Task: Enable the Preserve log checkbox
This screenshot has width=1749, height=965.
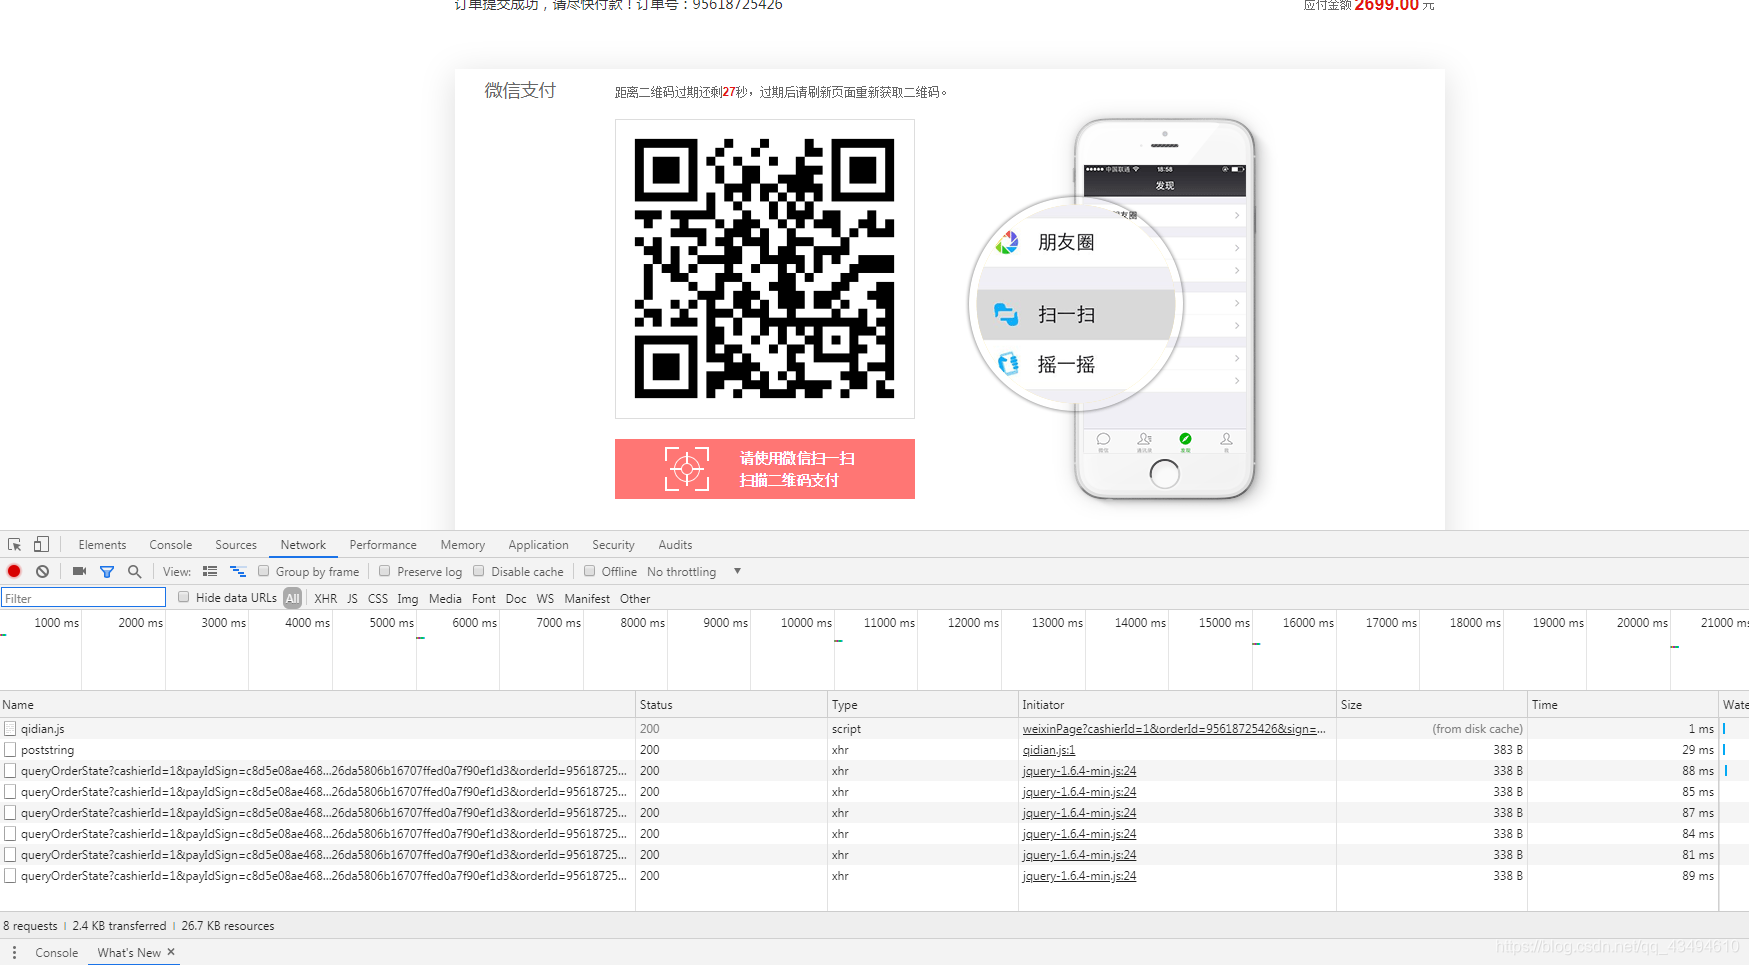Action: click(385, 571)
